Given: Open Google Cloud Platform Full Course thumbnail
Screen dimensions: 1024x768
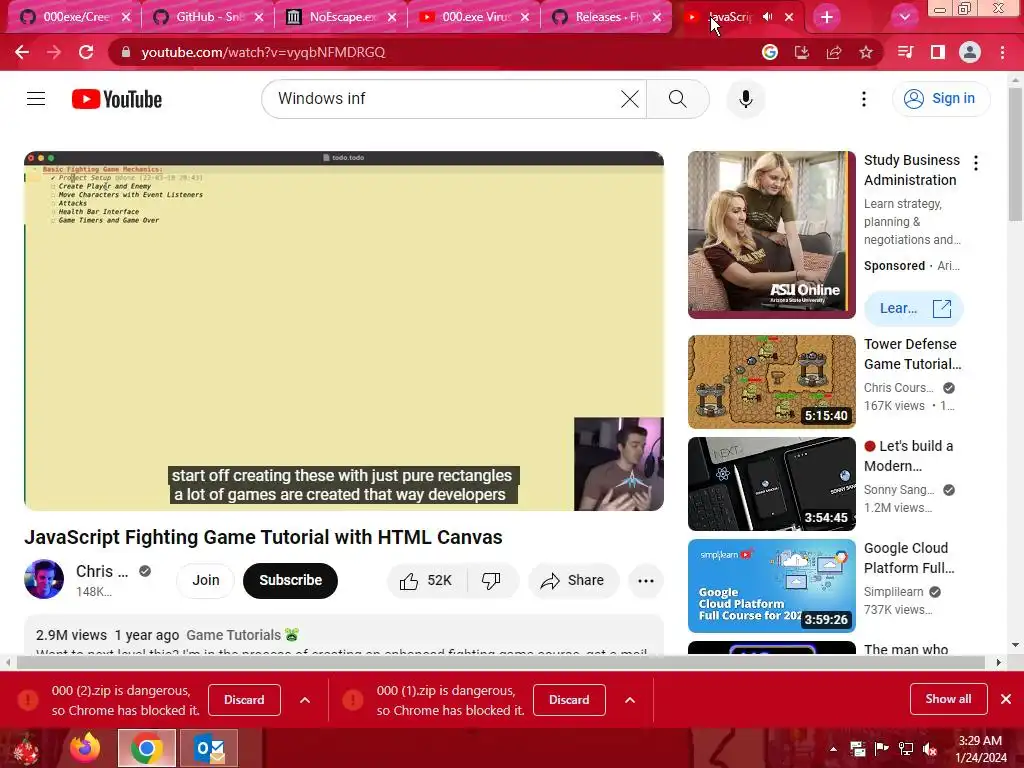Looking at the screenshot, I should (x=771, y=586).
